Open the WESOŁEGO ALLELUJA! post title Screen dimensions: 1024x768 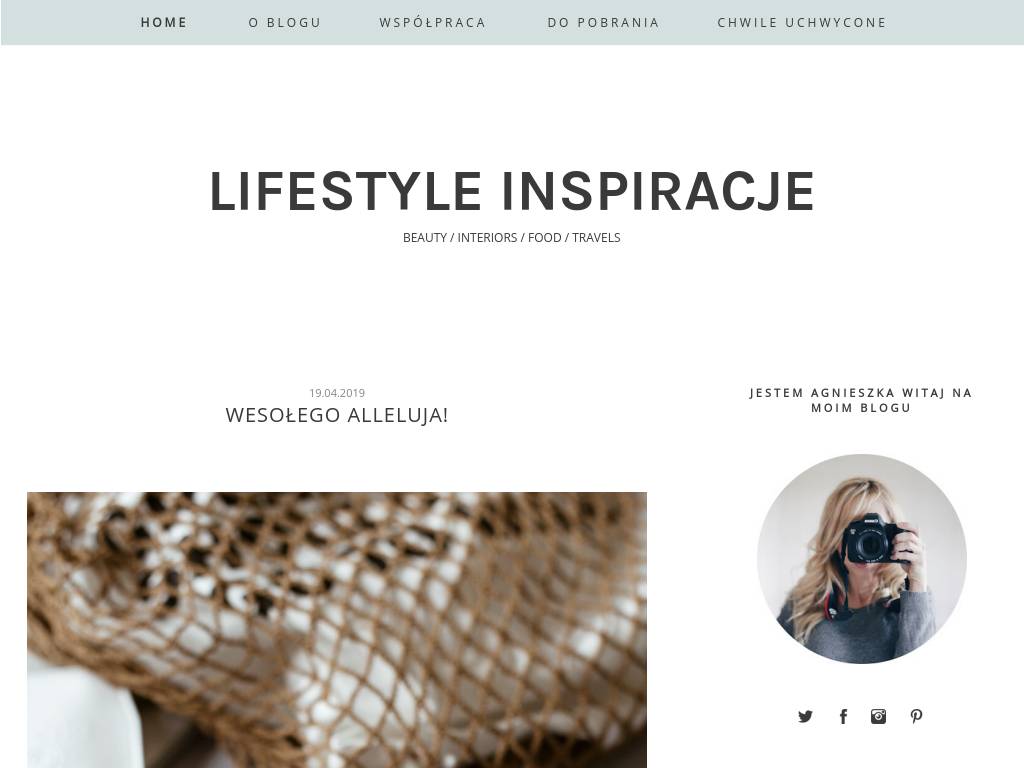point(336,415)
